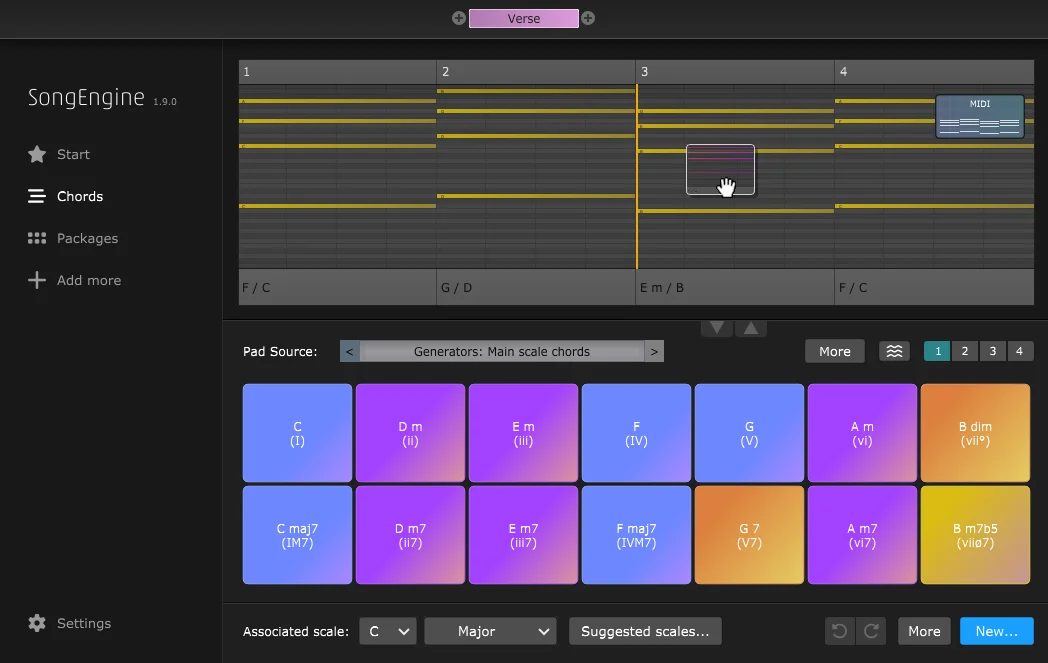Screen dimensions: 1048x663
Task: Switch to pad page 4
Action: click(1019, 352)
